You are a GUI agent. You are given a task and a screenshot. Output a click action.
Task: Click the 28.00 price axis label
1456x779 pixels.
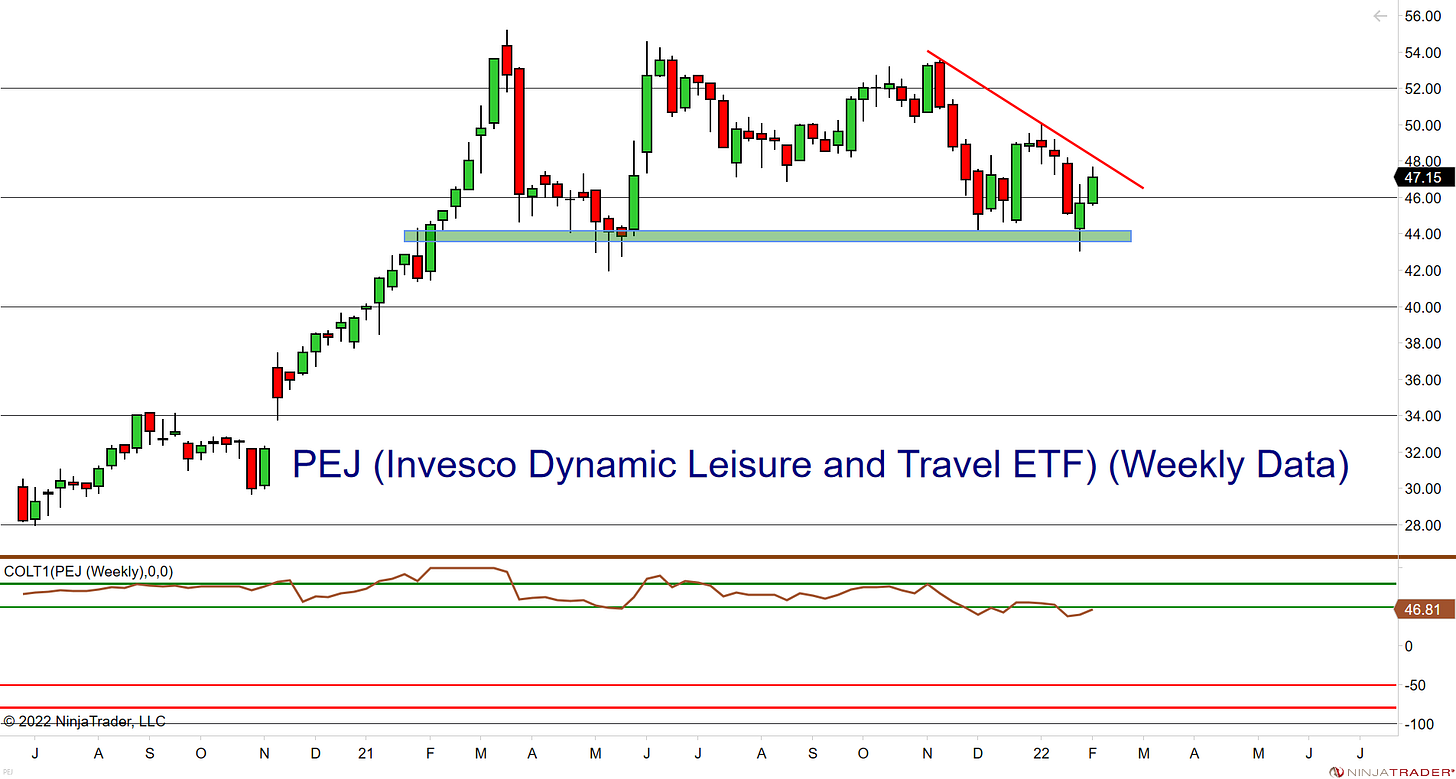(x=1423, y=525)
